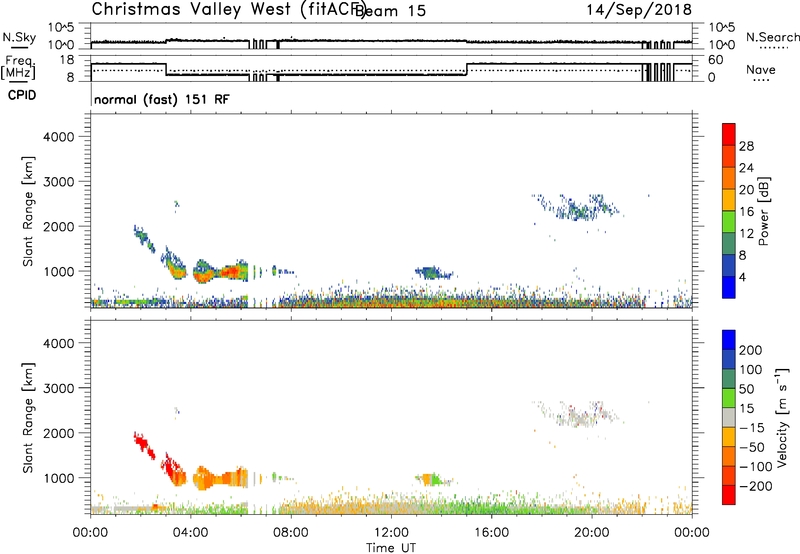Click the strong echo near 05:30 in power panel
800x554 pixels.
coord(231,271)
